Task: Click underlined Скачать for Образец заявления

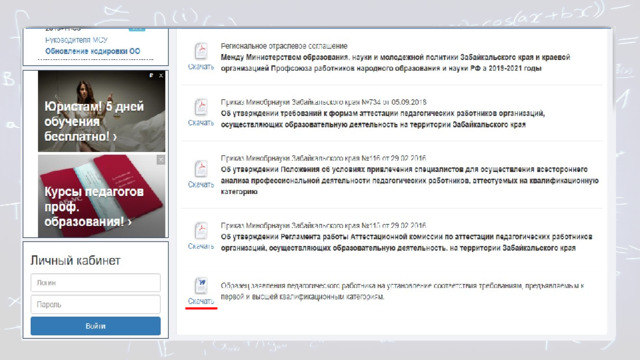Action: pos(201,301)
